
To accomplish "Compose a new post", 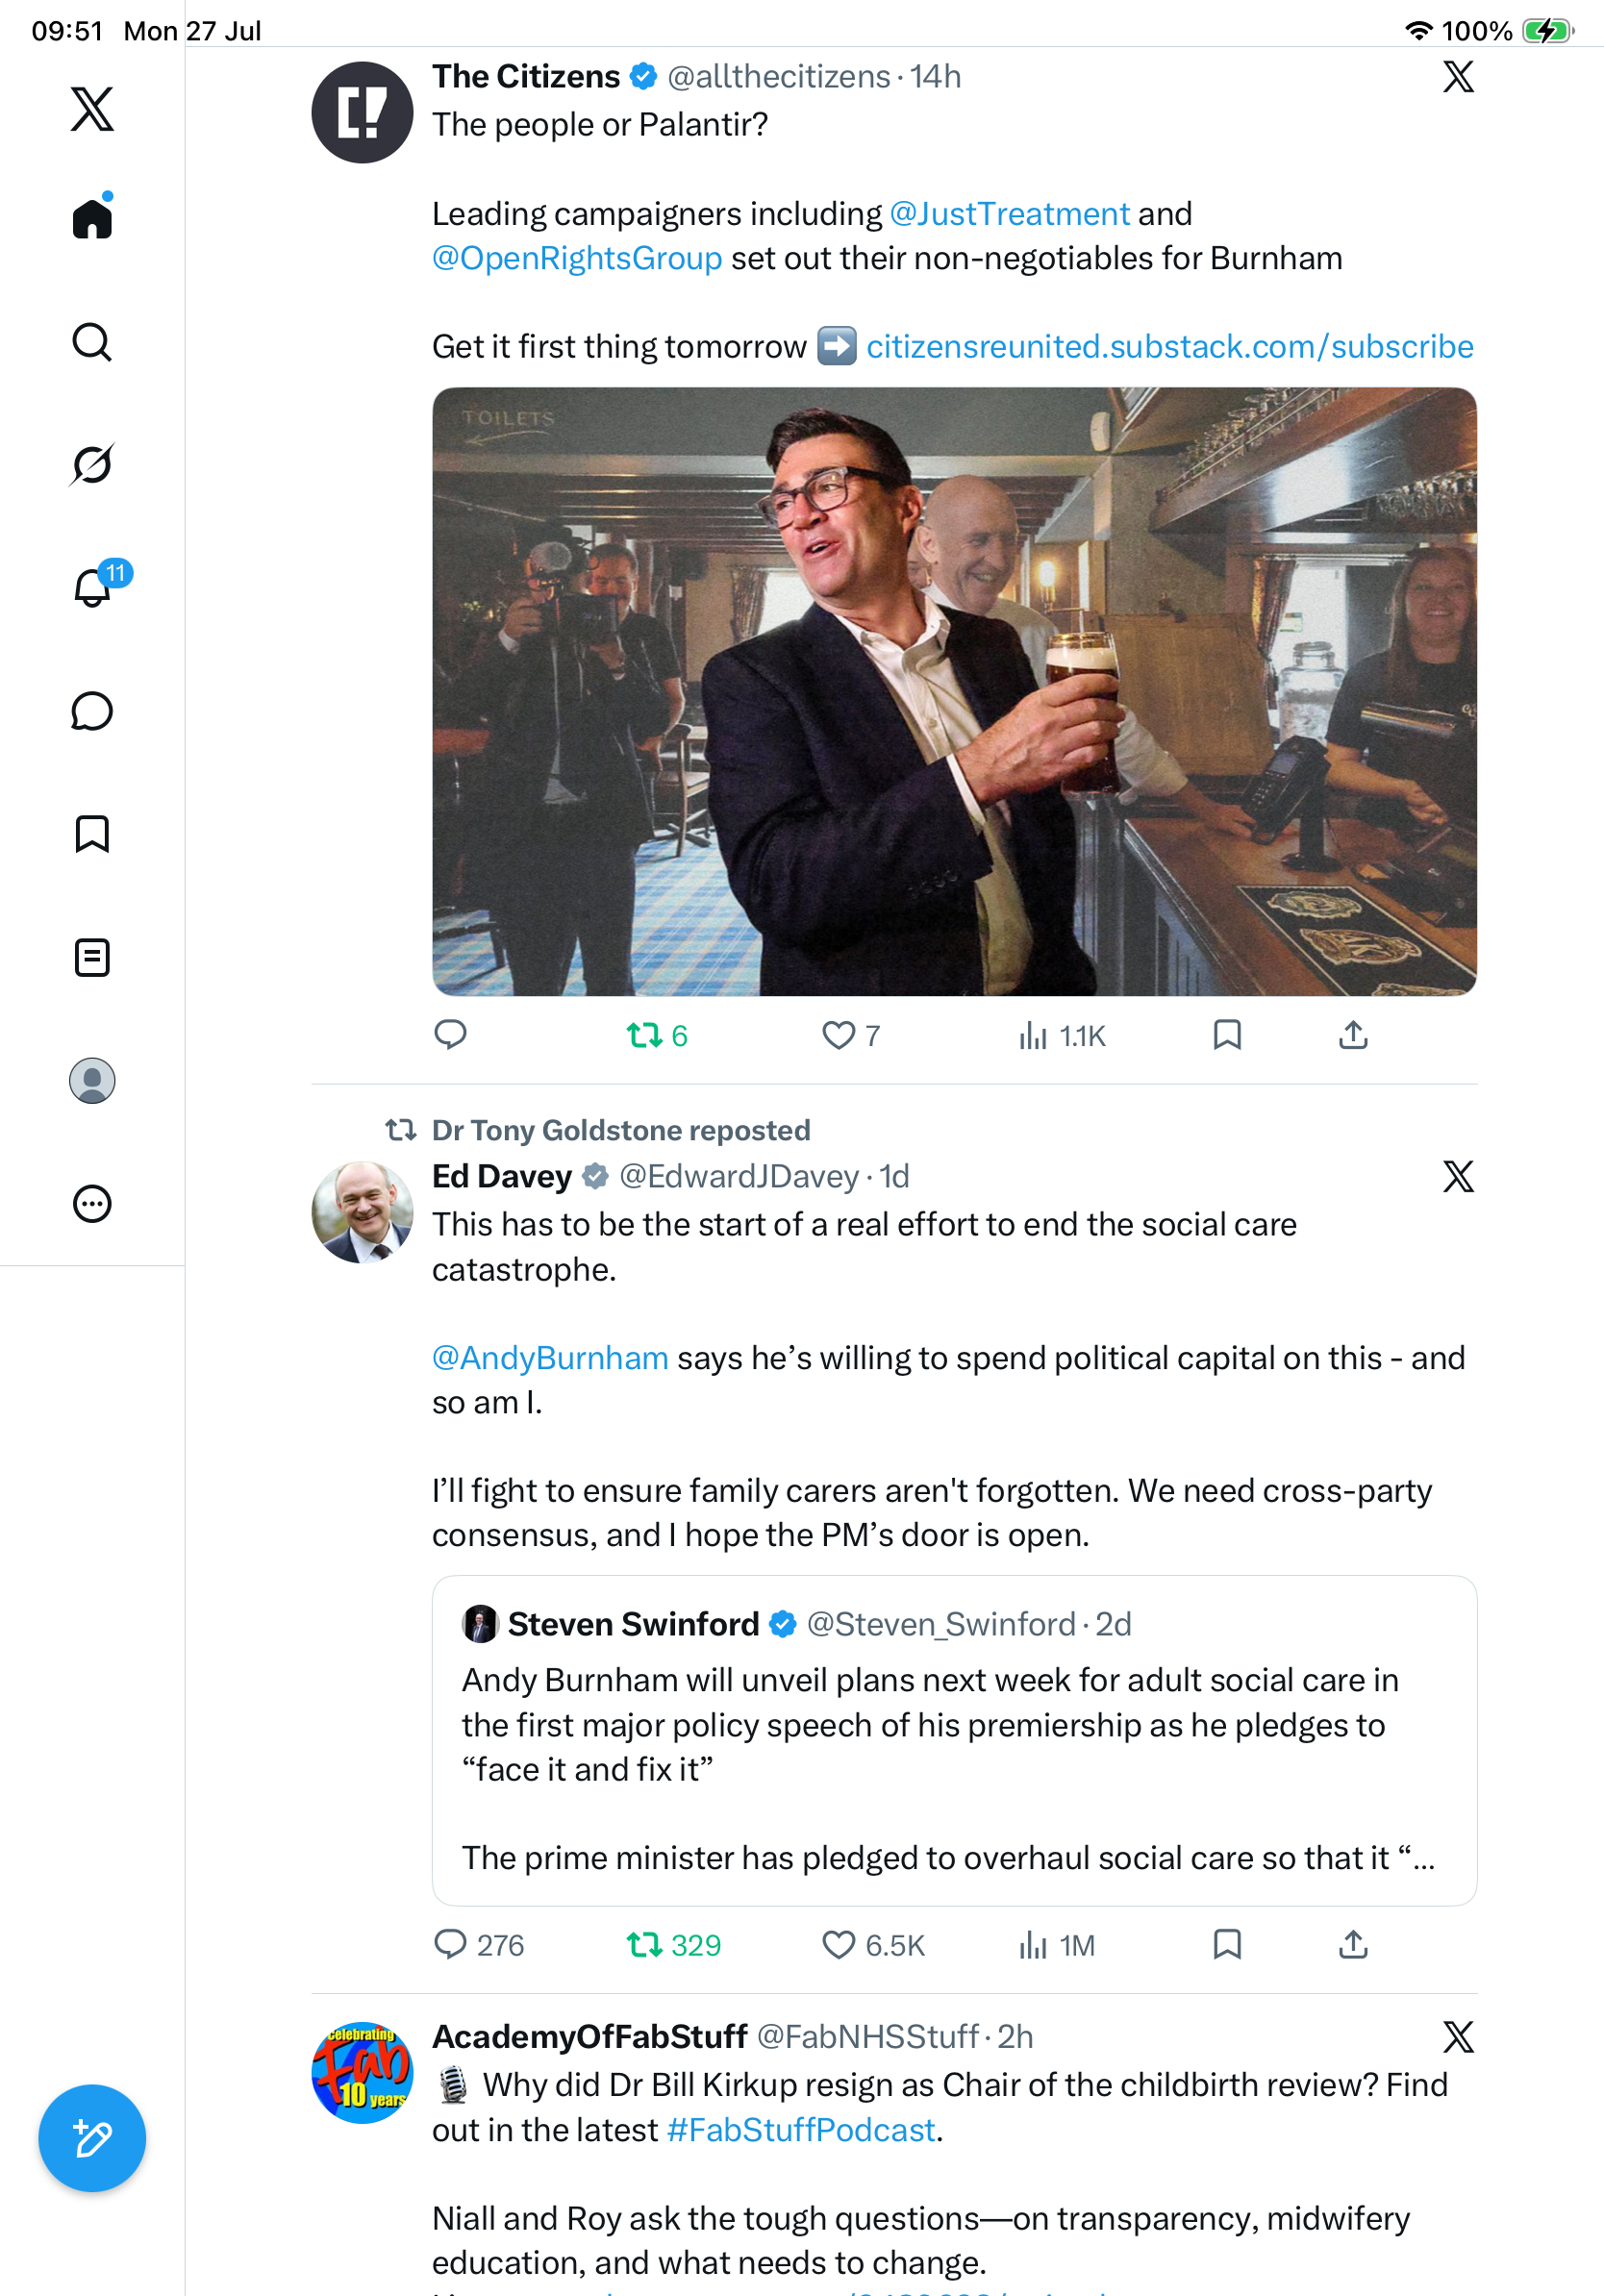I will click(x=92, y=2138).
